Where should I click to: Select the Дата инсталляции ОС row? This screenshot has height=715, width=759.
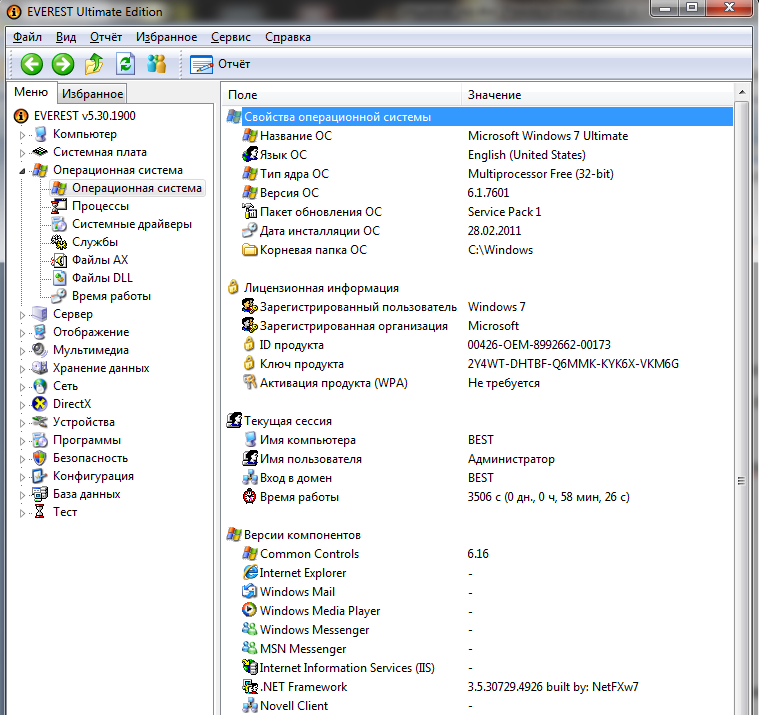[479, 231]
